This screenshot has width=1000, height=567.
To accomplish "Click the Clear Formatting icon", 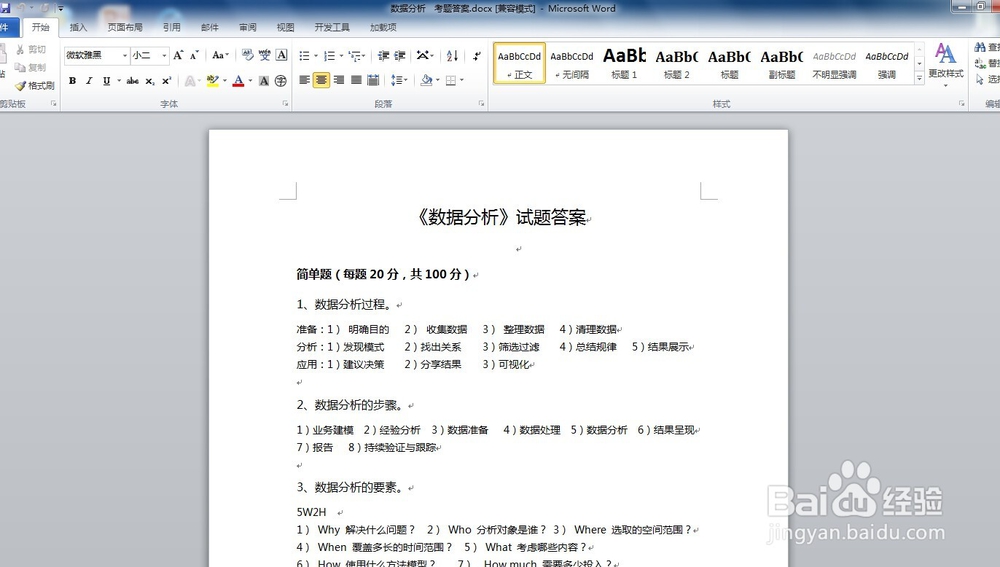I will 247,55.
